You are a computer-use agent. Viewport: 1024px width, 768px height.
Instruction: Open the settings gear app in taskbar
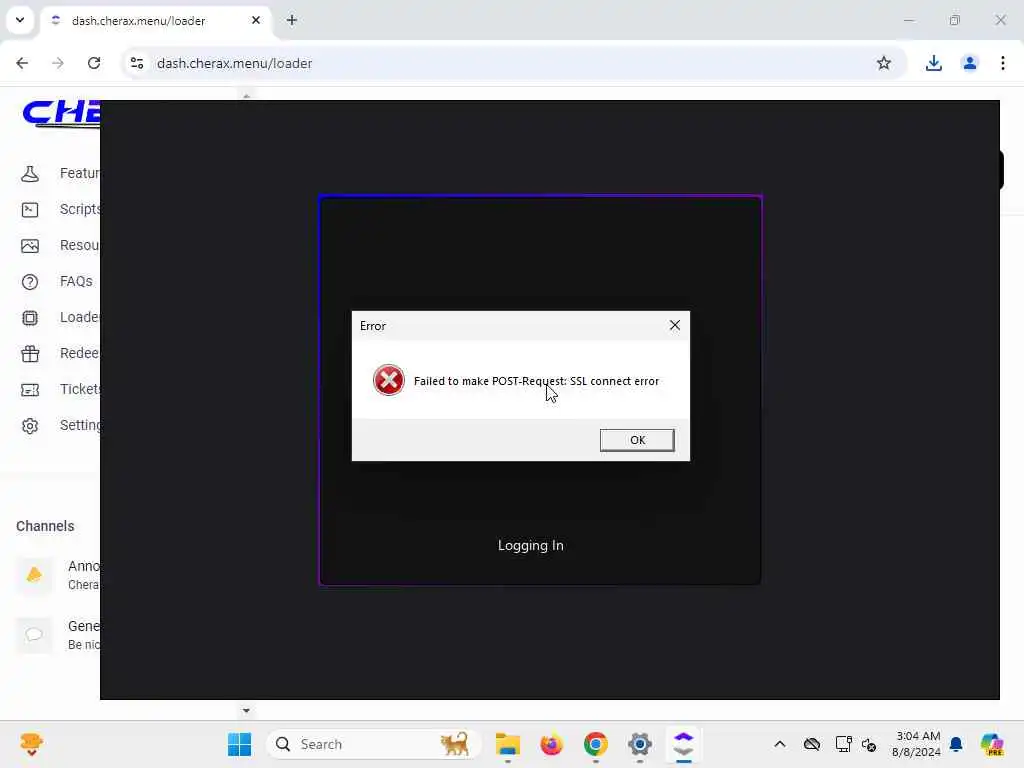pos(639,744)
